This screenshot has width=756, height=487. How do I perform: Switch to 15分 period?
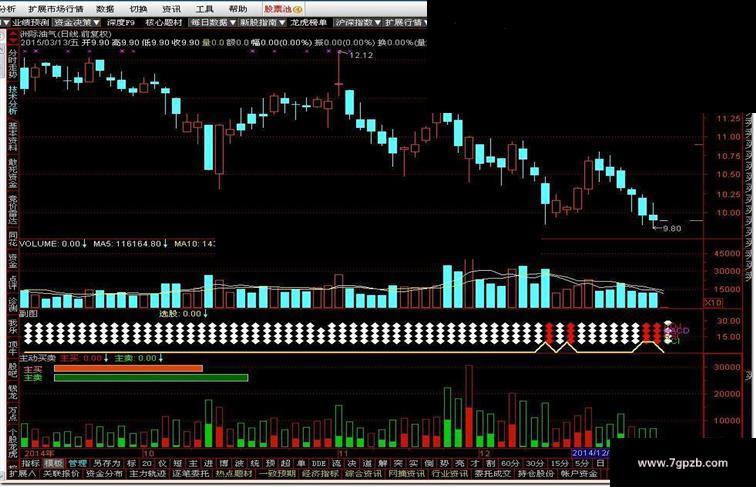(x=559, y=463)
